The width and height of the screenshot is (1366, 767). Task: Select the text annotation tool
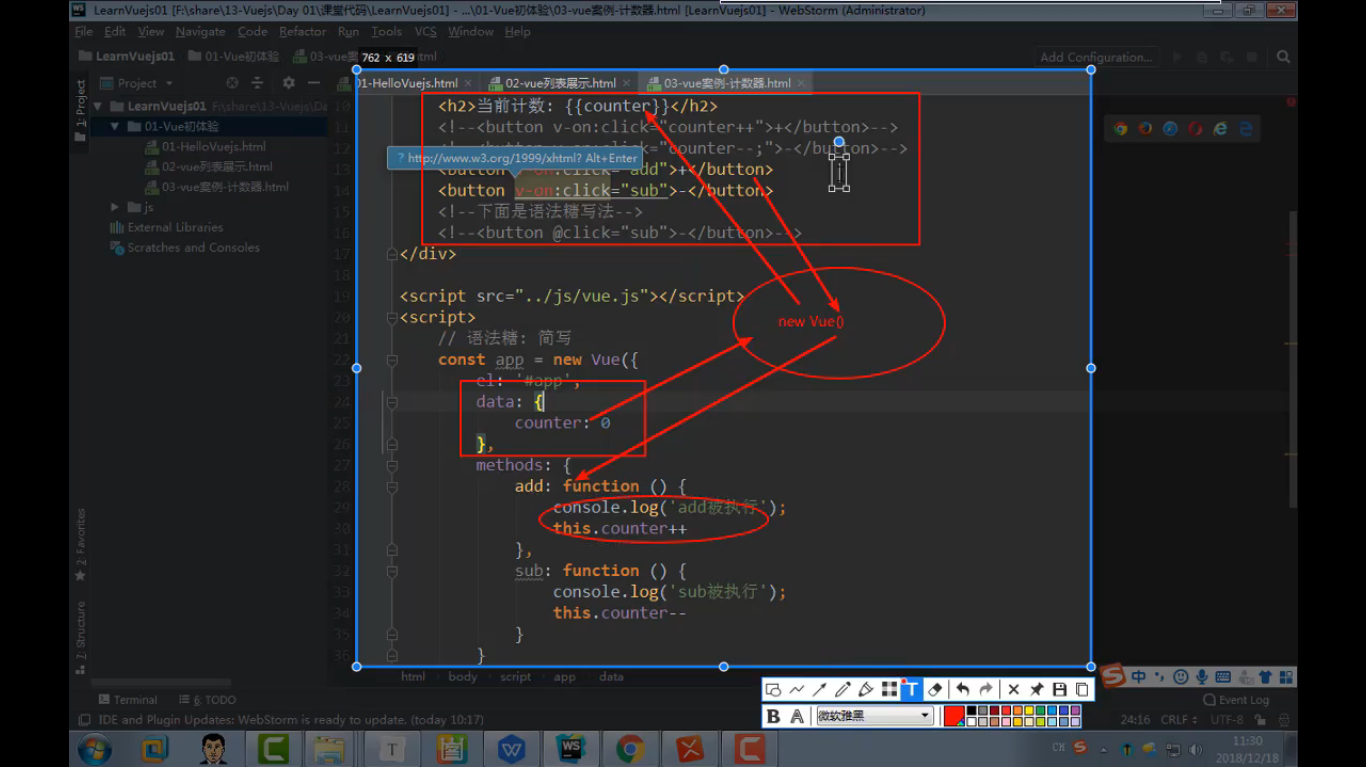click(x=911, y=690)
